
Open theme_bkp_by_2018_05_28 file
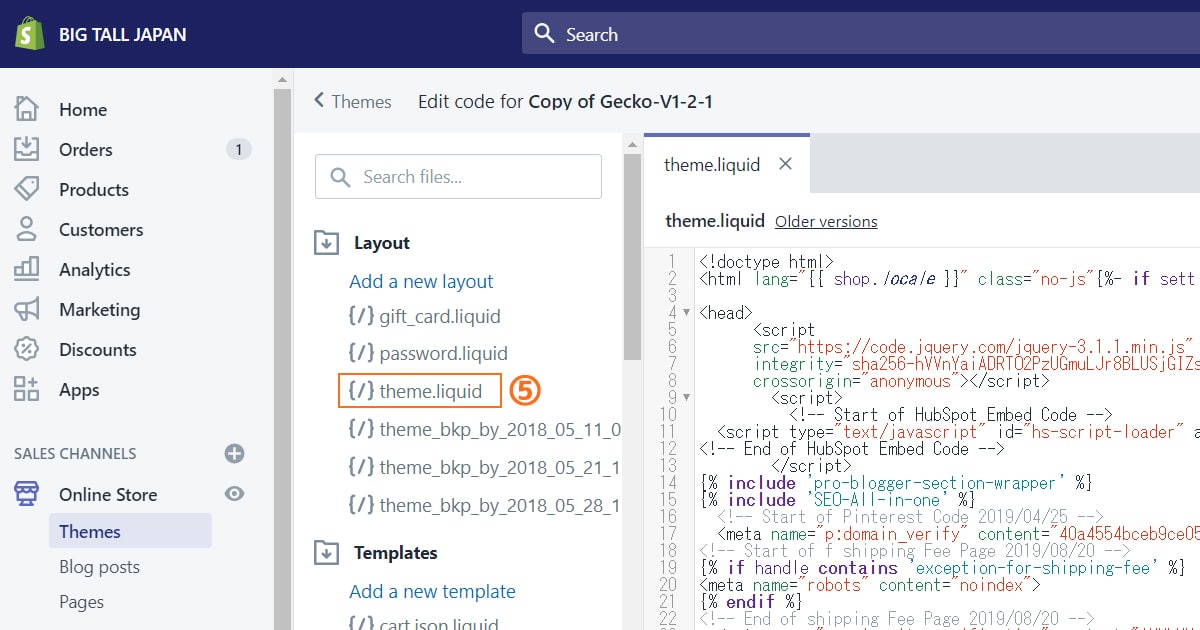click(500, 505)
